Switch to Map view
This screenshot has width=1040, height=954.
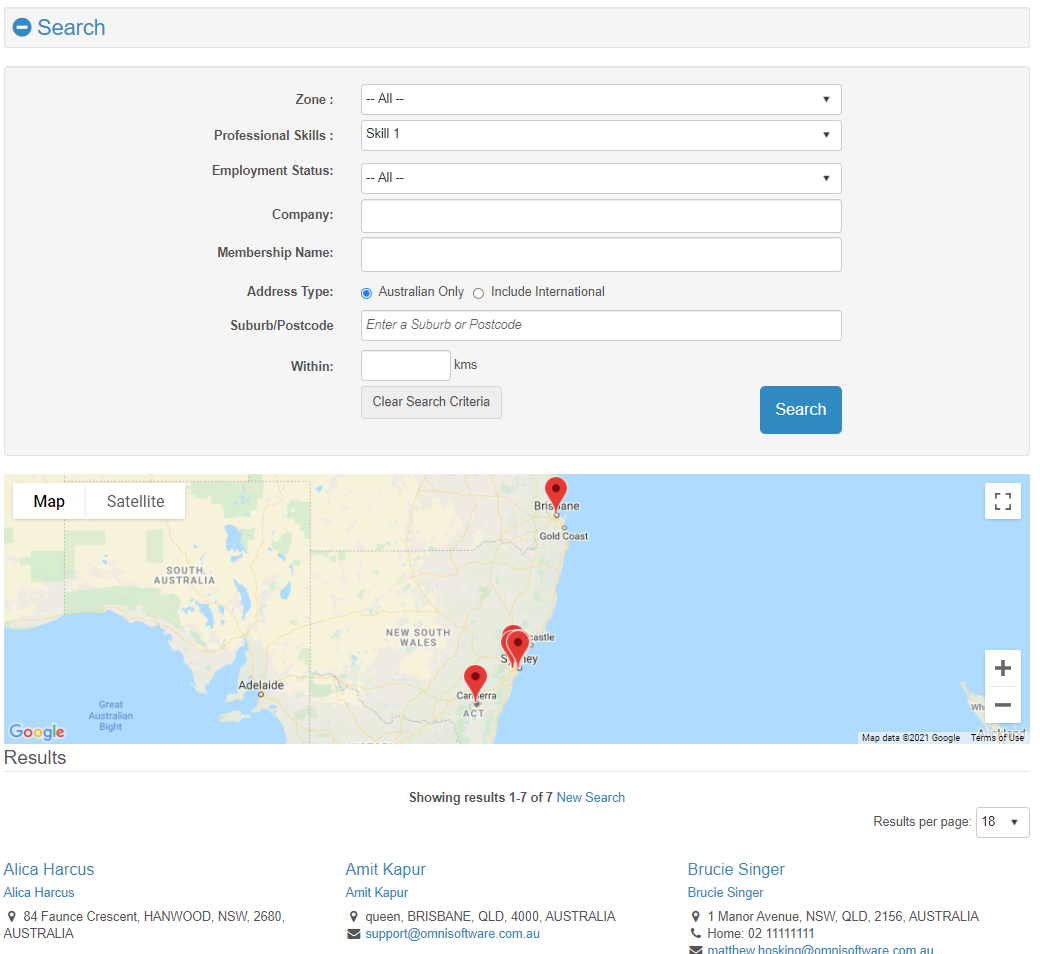48,501
